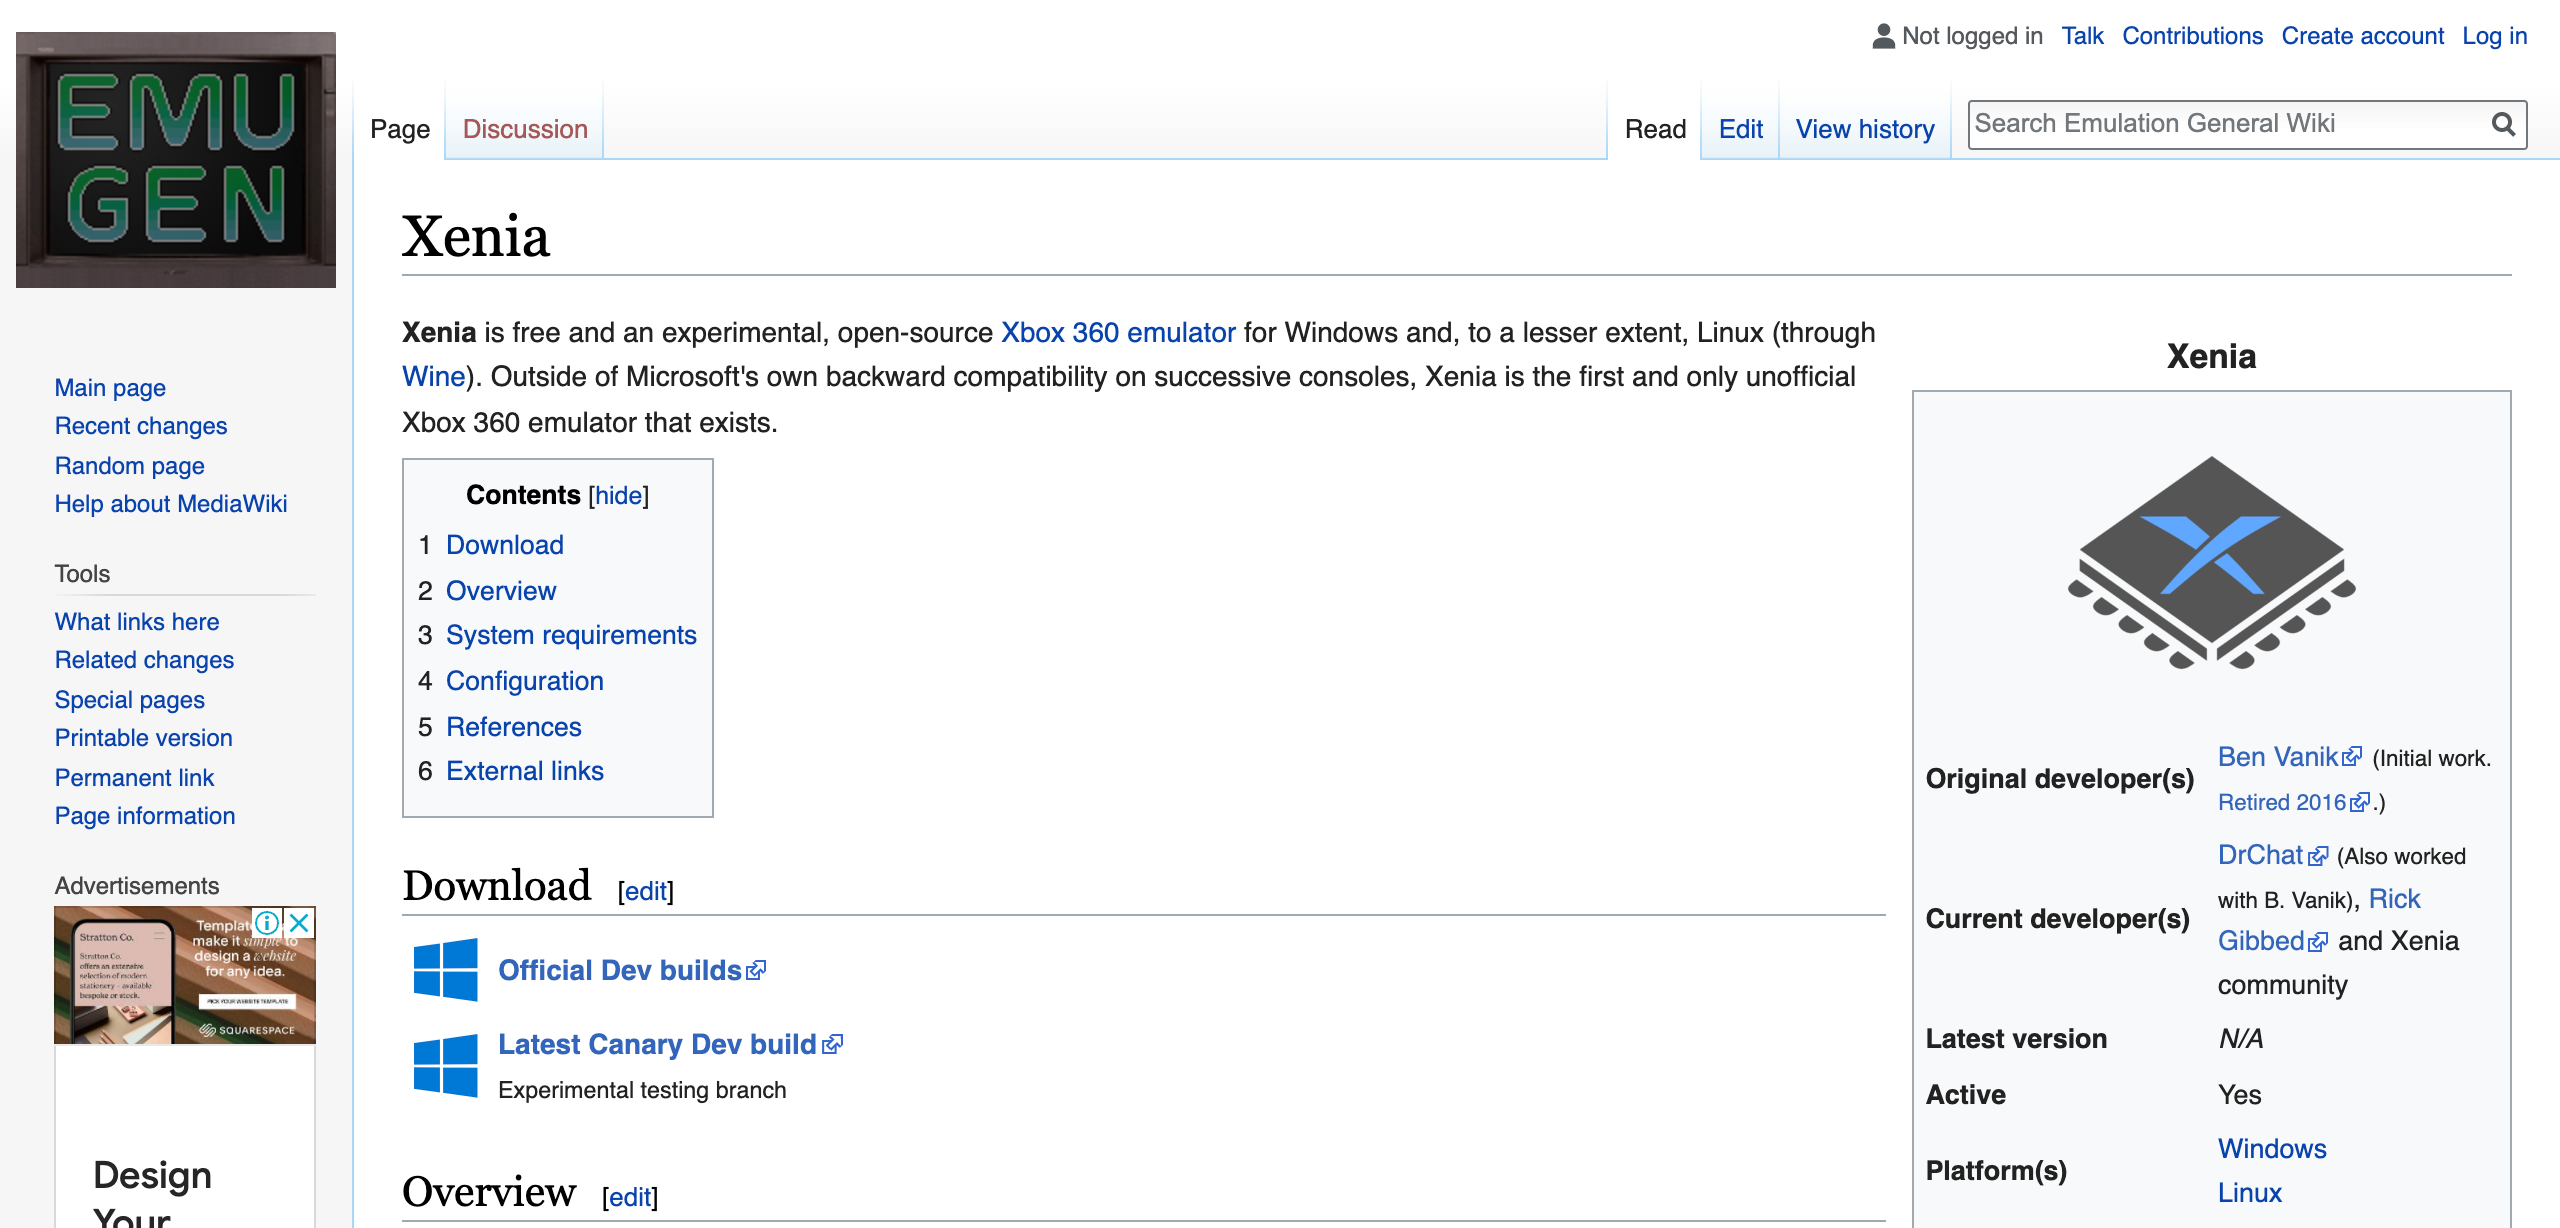This screenshot has height=1228, width=2560.
Task: Open Printable version
Action: pyautogui.click(x=144, y=738)
